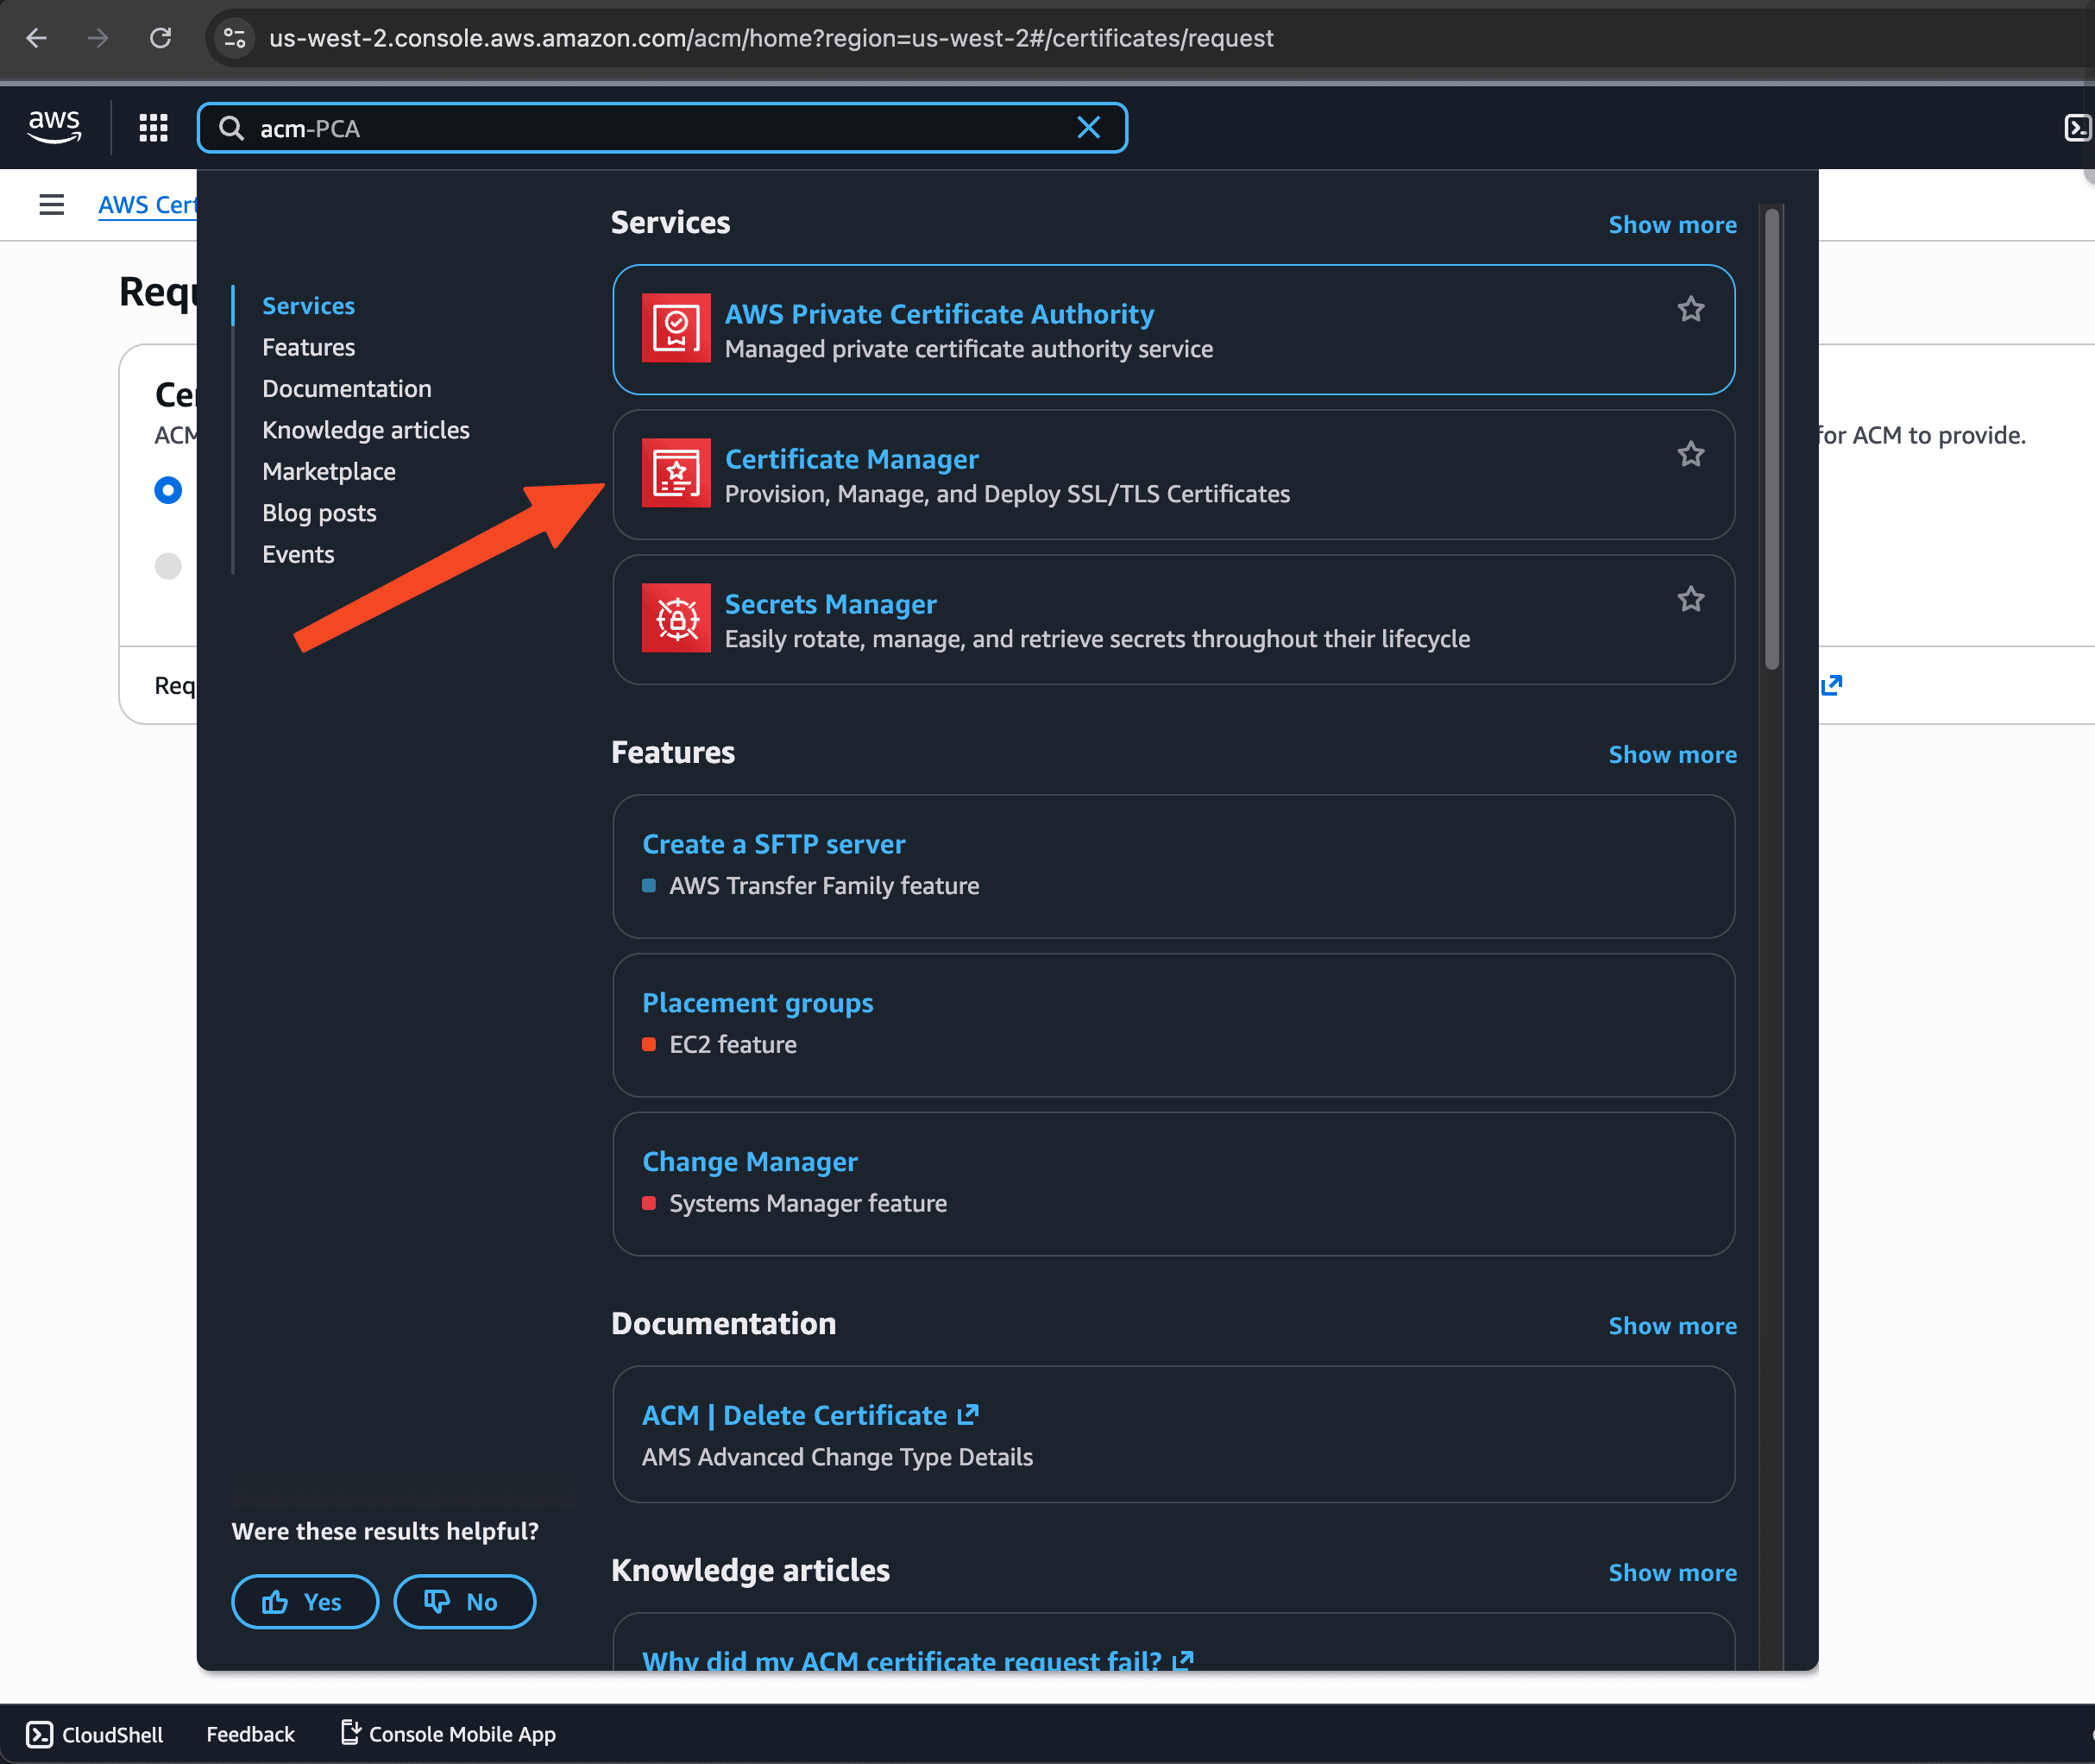Select Marketplace in results sidebar
Screen dimensions: 2095x1764
(x=328, y=472)
